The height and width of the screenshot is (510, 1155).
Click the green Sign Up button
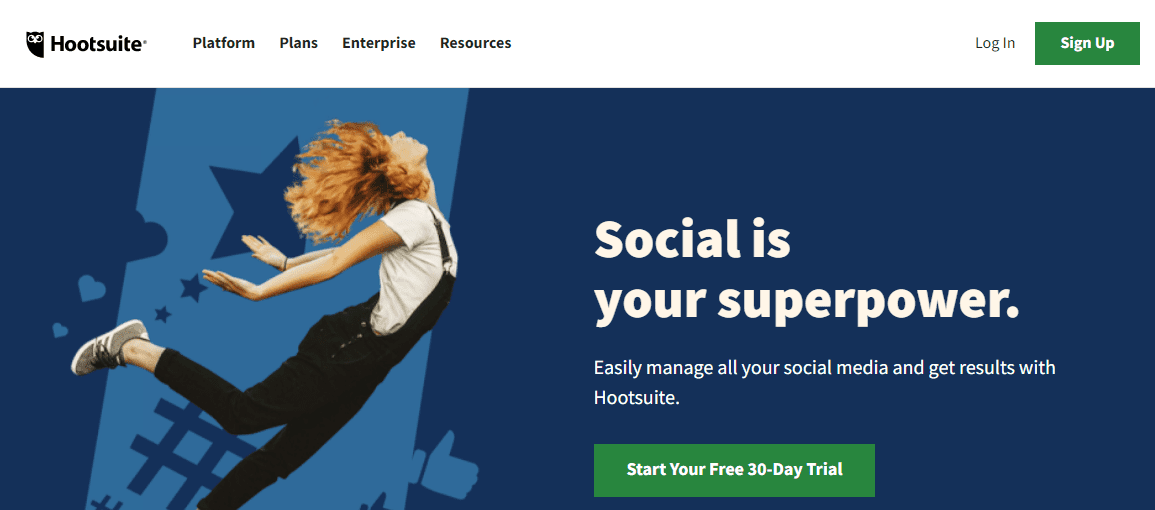[x=1087, y=43]
